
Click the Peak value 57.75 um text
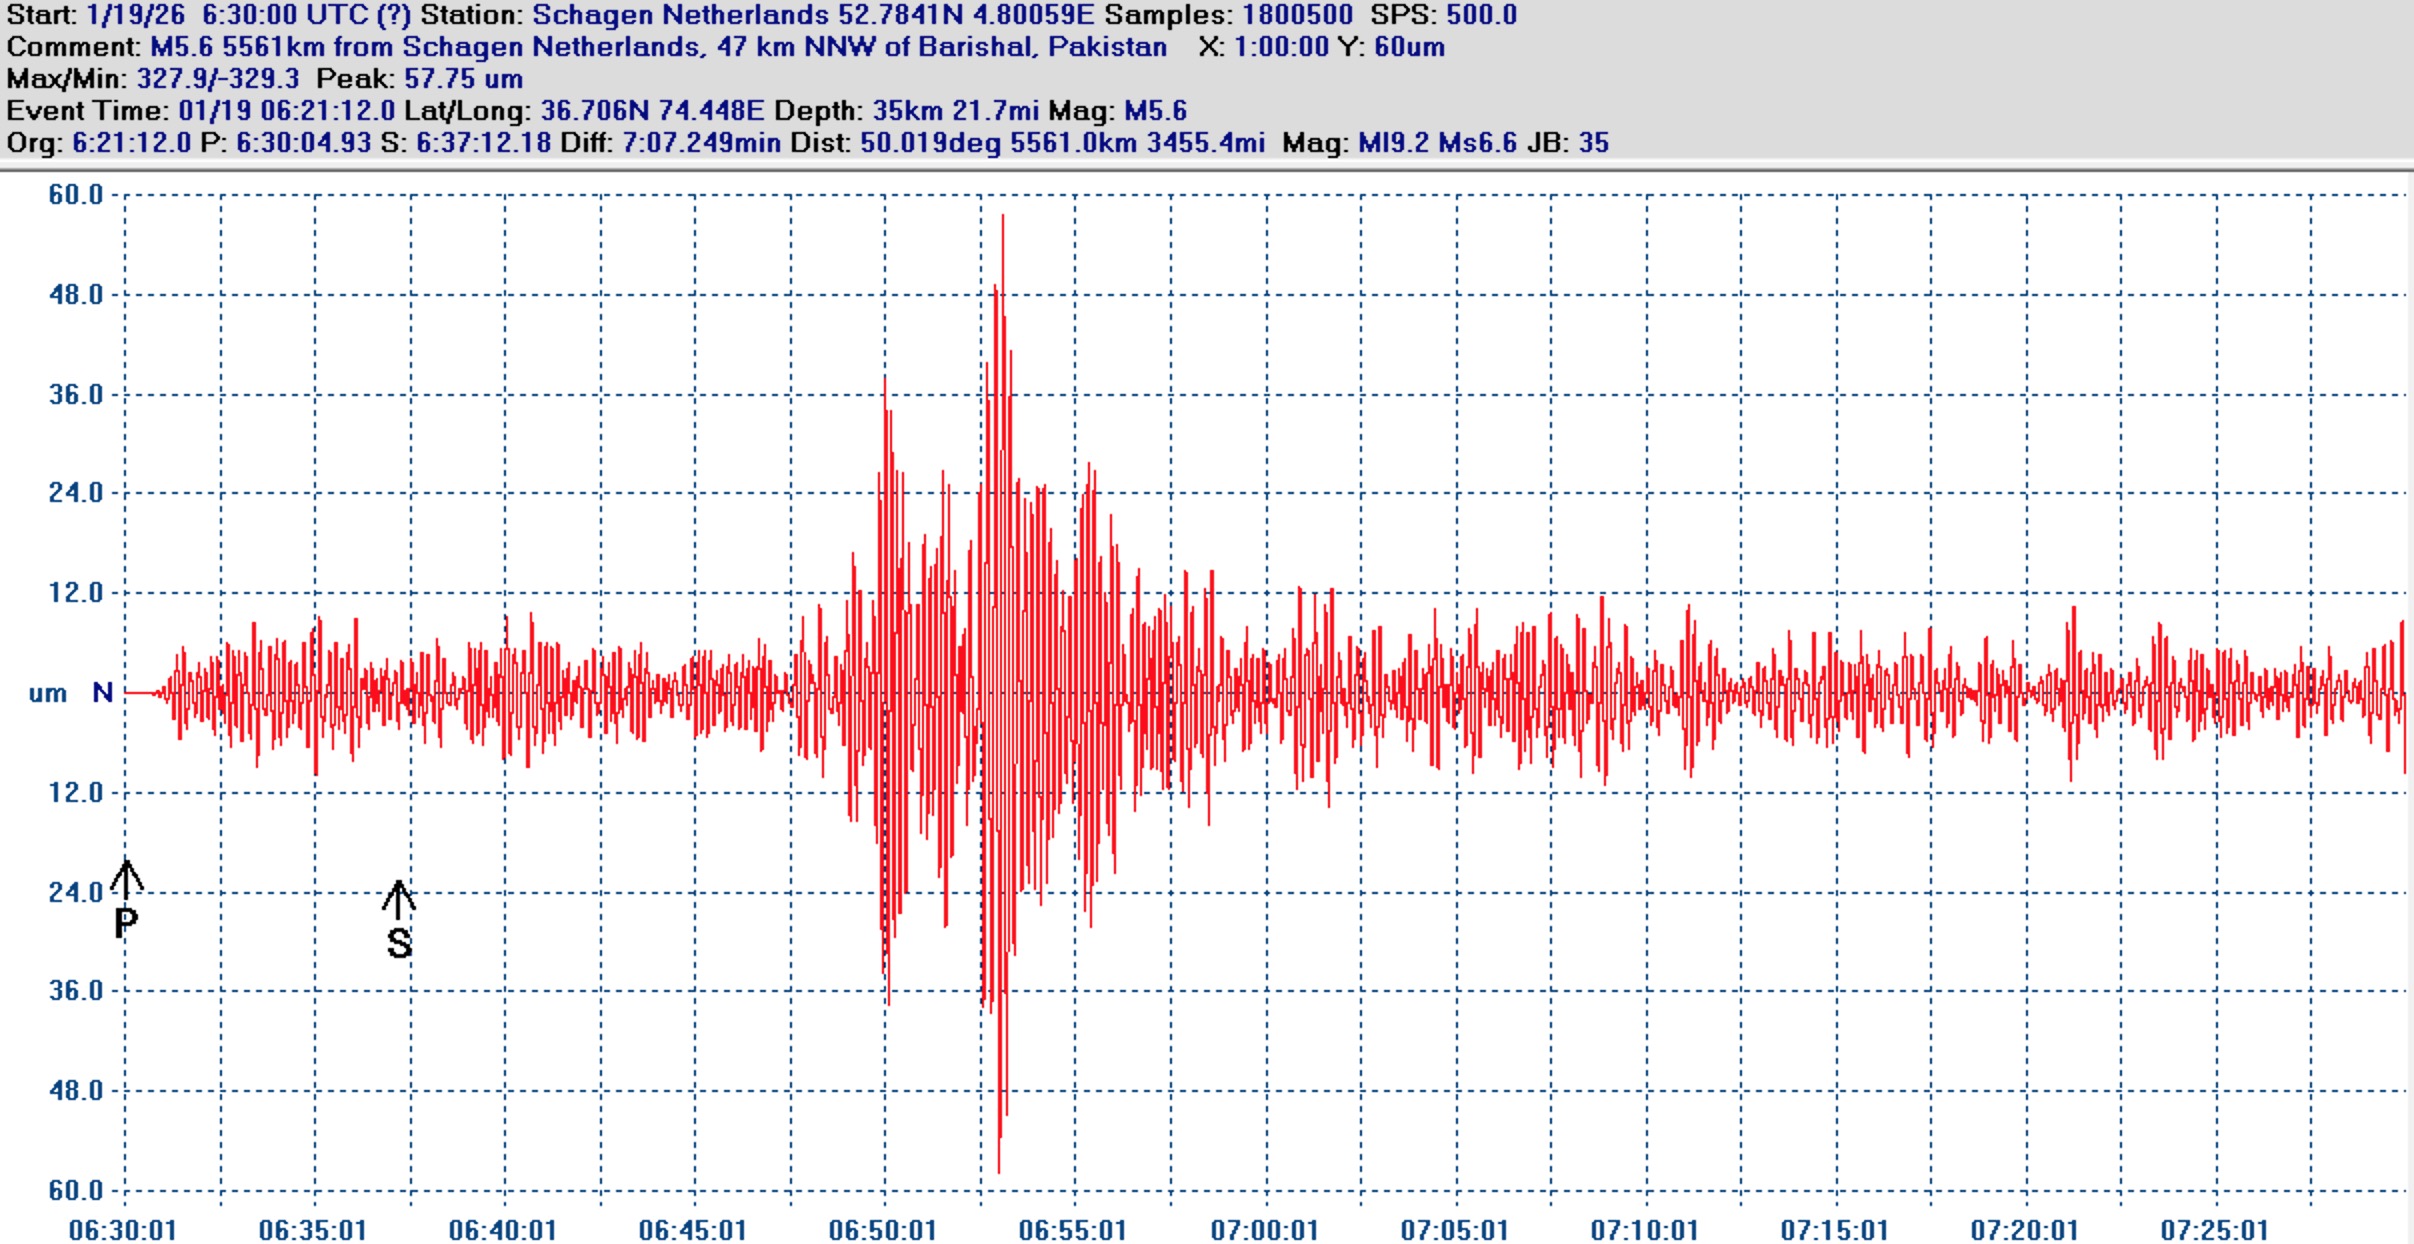point(463,79)
